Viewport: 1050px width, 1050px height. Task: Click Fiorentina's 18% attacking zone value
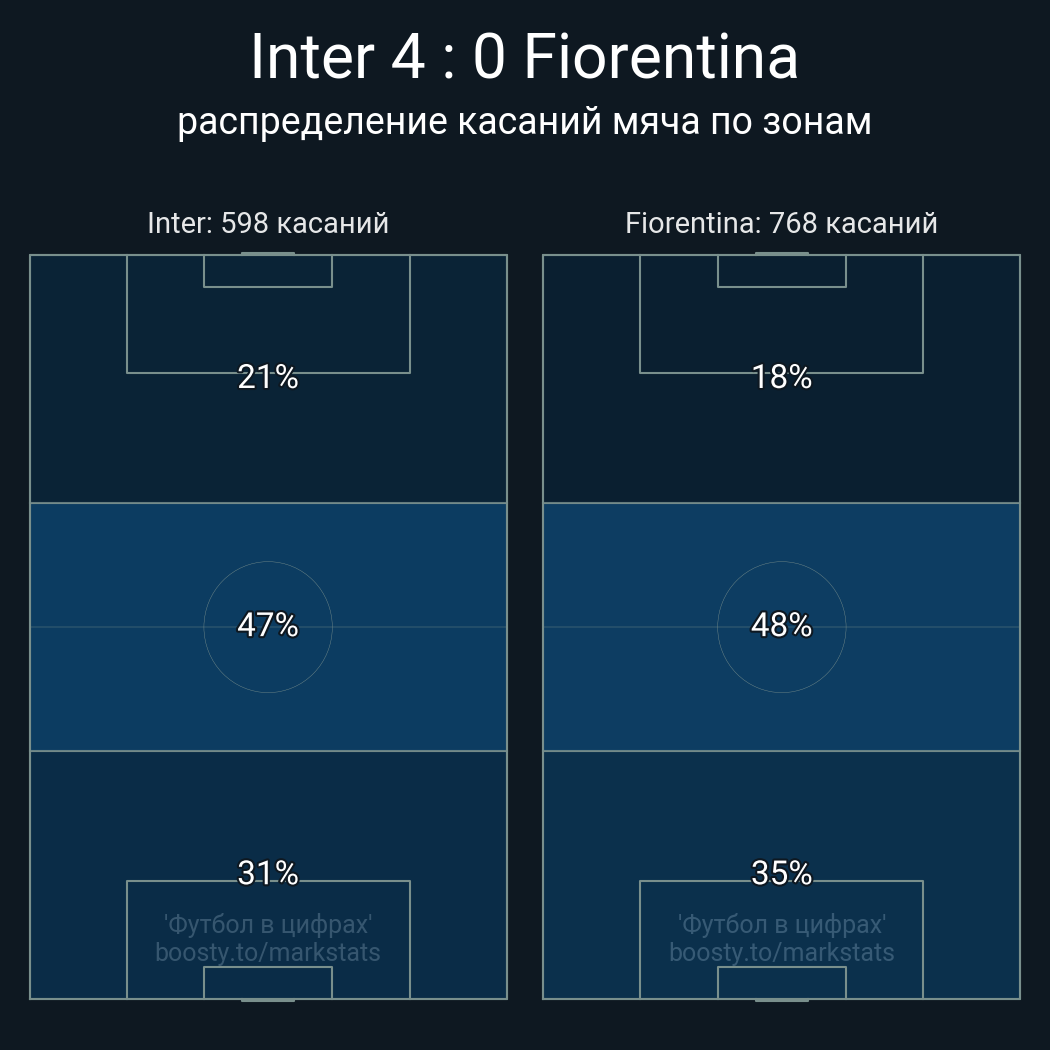781,377
